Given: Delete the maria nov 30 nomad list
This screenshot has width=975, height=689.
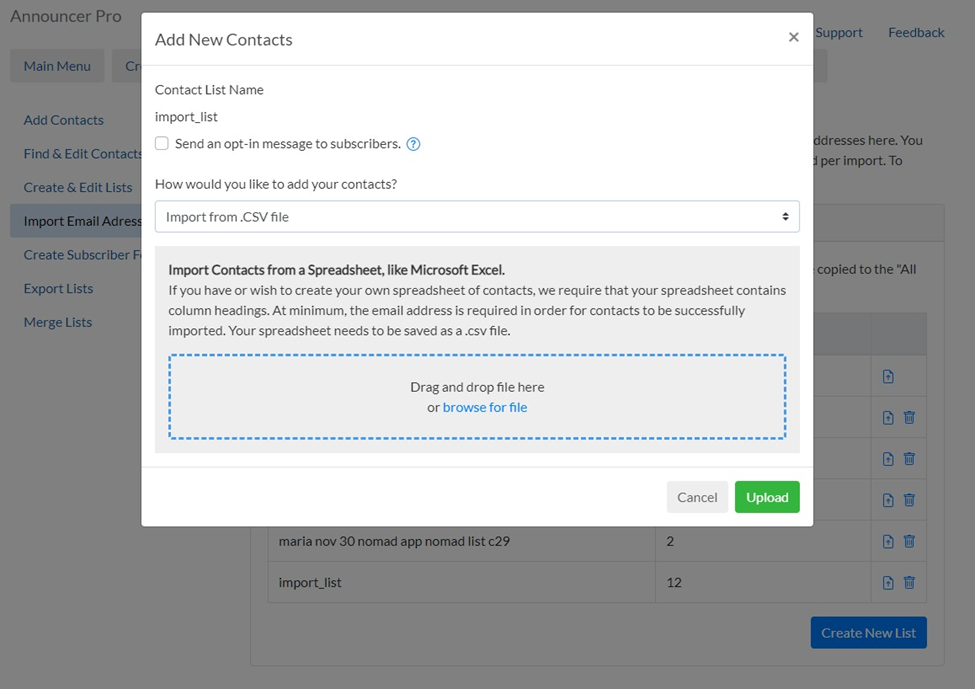Looking at the screenshot, I should pyautogui.click(x=909, y=541).
